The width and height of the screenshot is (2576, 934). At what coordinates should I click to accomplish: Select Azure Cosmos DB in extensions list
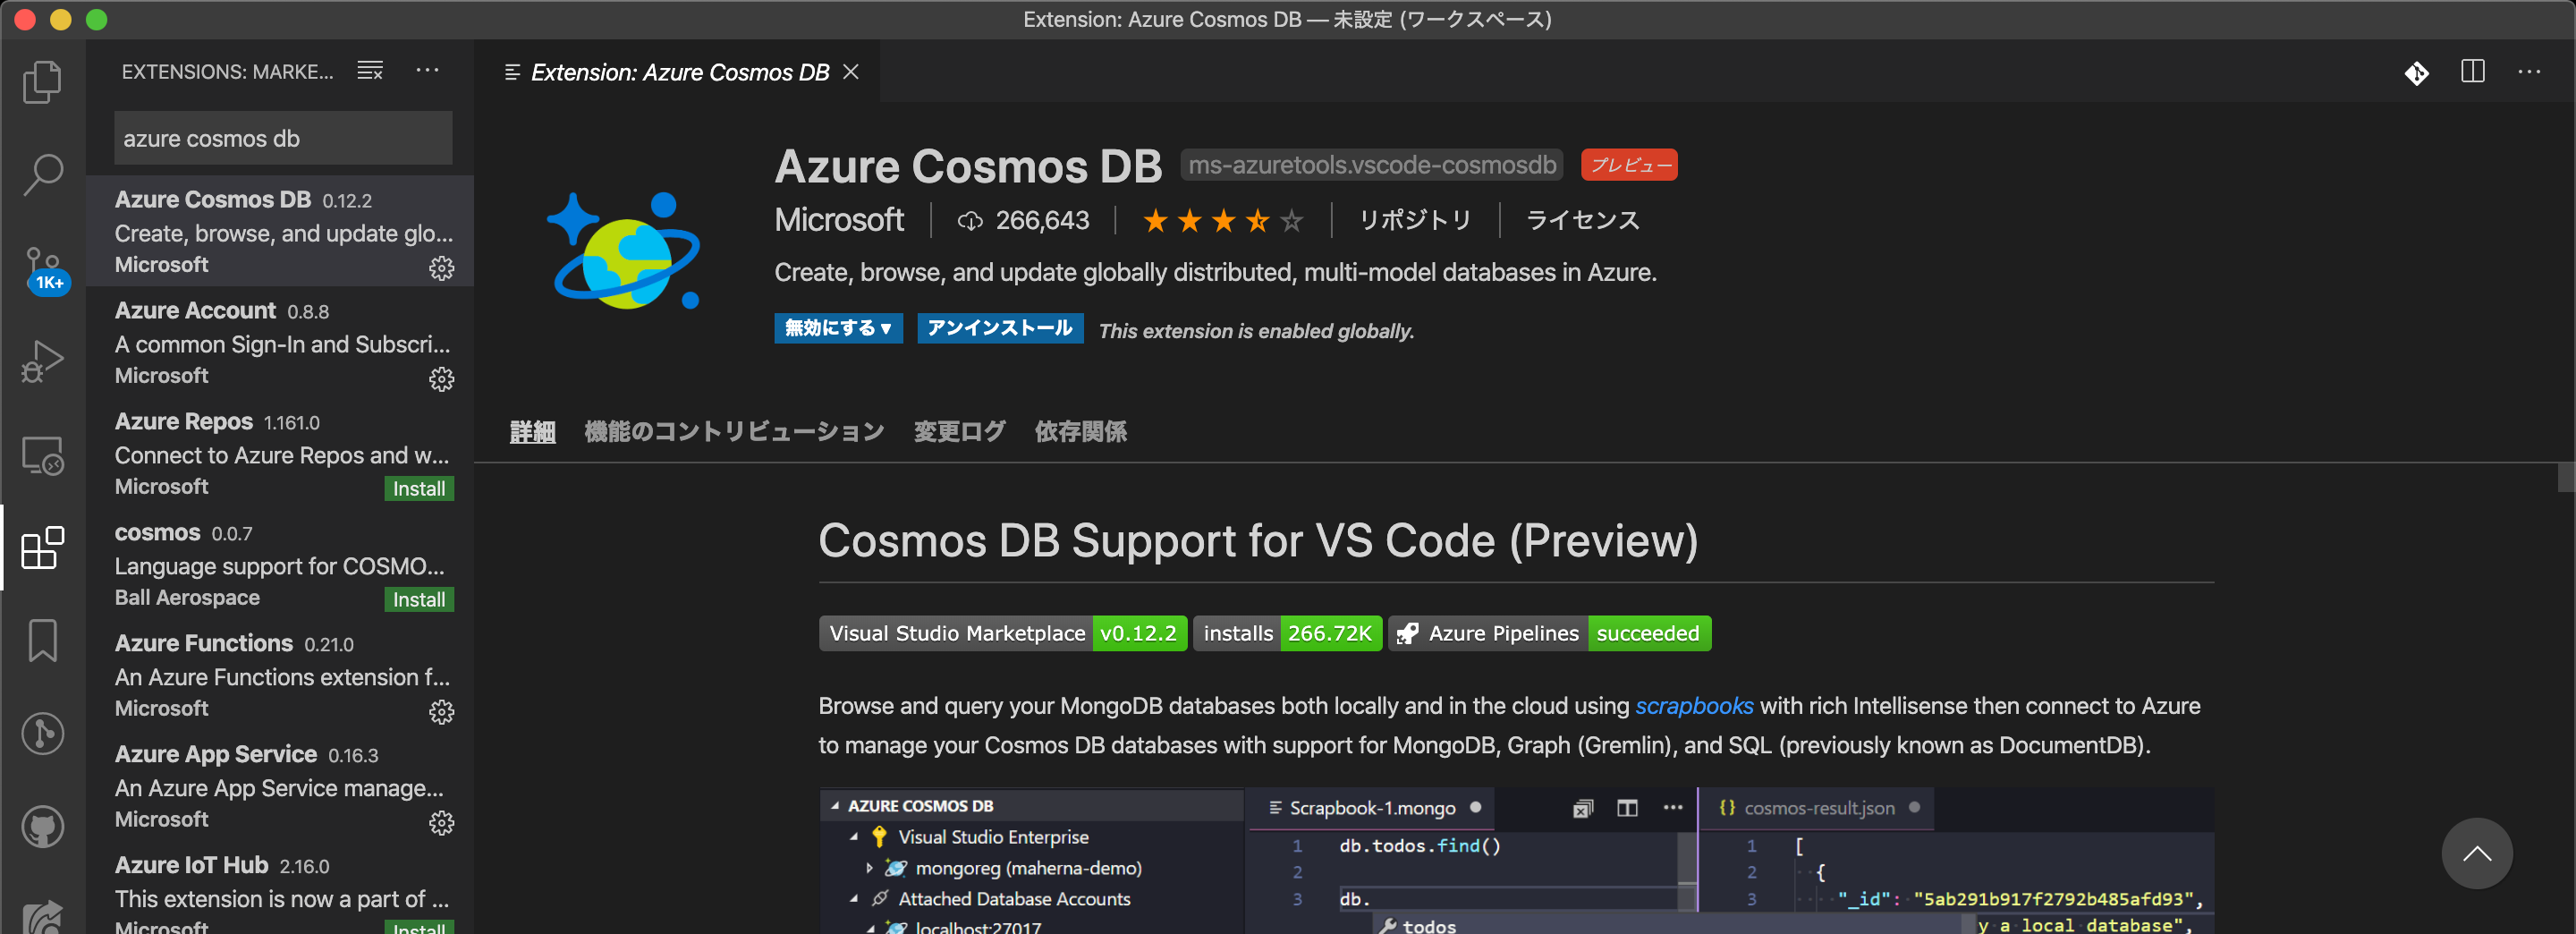[x=280, y=232]
